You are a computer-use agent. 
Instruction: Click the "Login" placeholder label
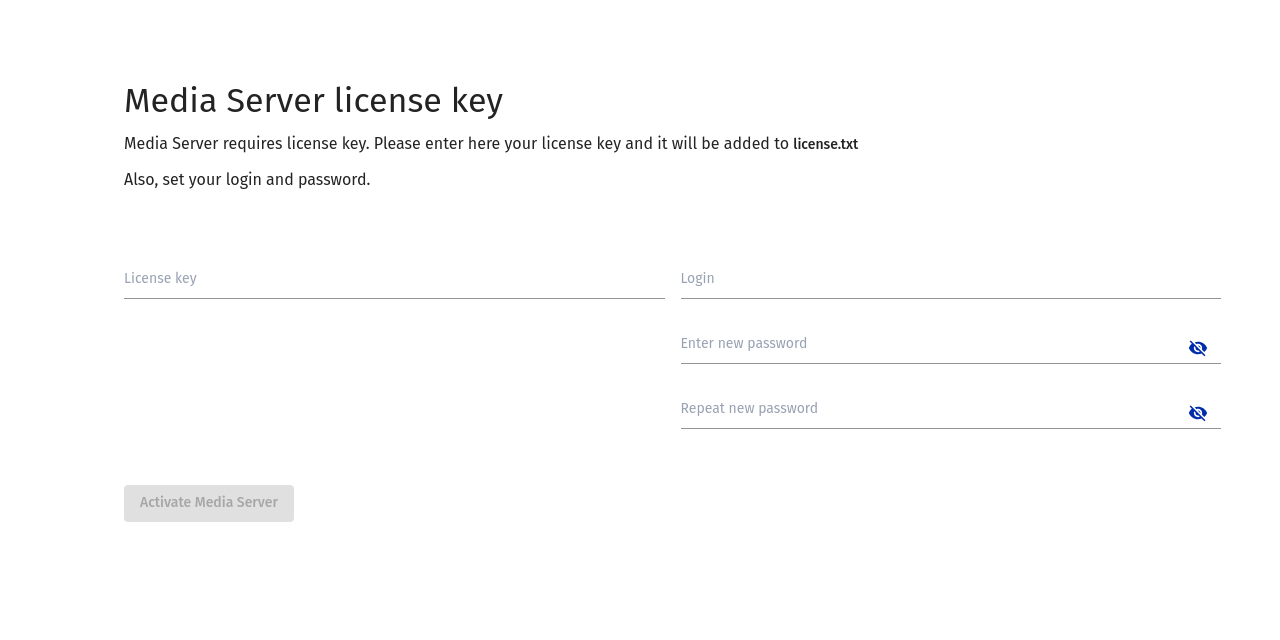tap(697, 279)
